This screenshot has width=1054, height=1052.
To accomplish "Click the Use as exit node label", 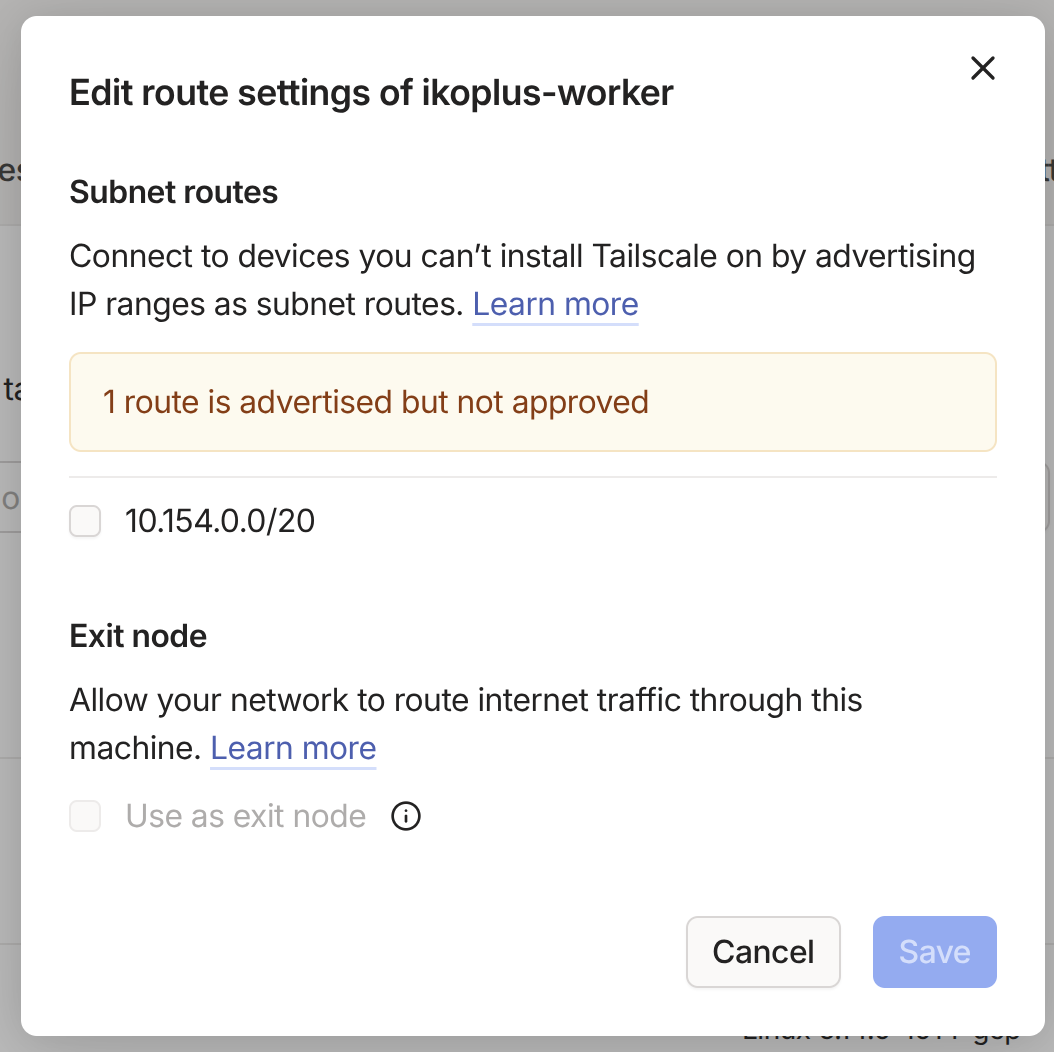I will [x=246, y=817].
